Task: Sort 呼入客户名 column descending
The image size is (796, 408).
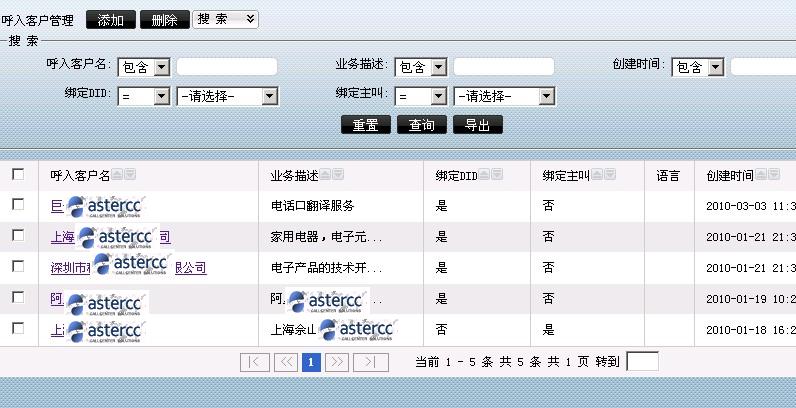Action: point(130,175)
